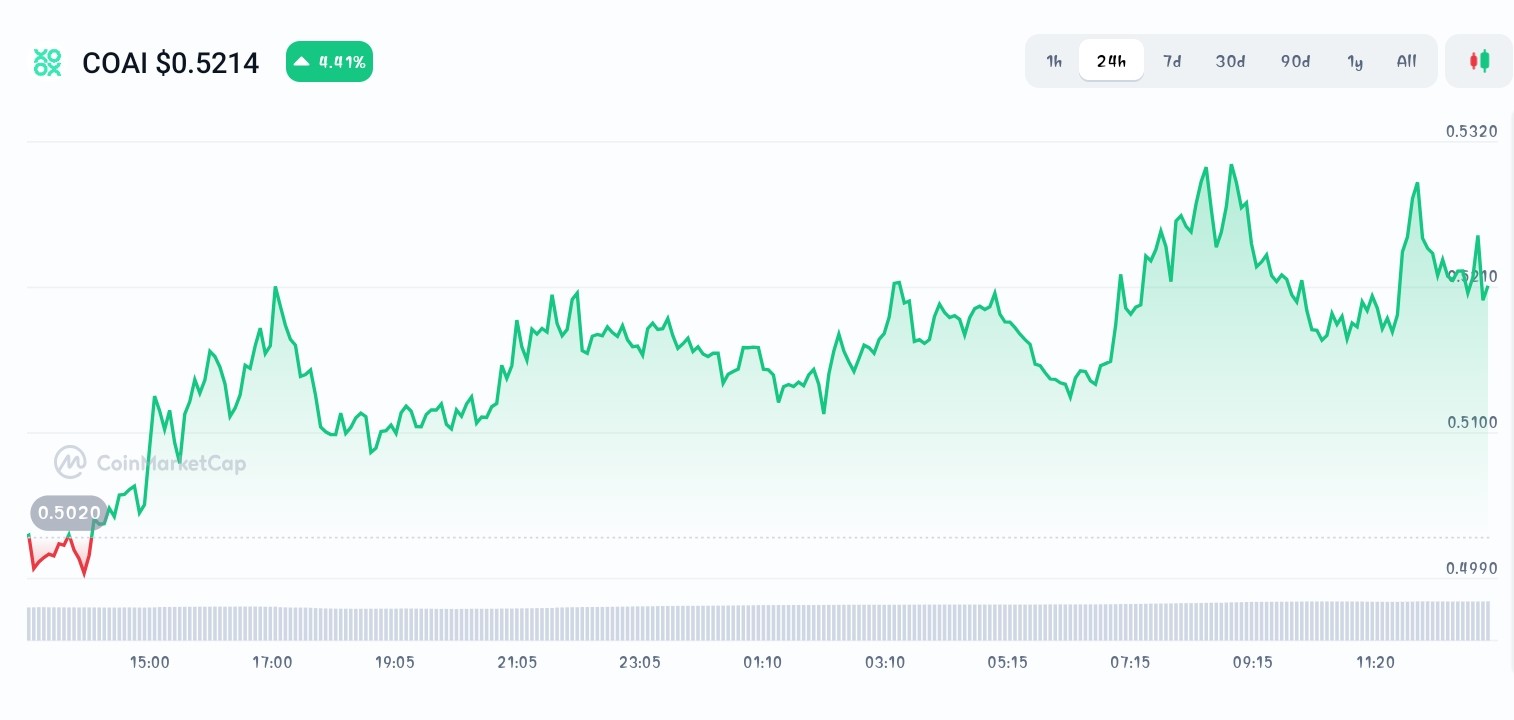Select the 1h time range tab
The height and width of the screenshot is (720, 1514).
pos(1054,61)
